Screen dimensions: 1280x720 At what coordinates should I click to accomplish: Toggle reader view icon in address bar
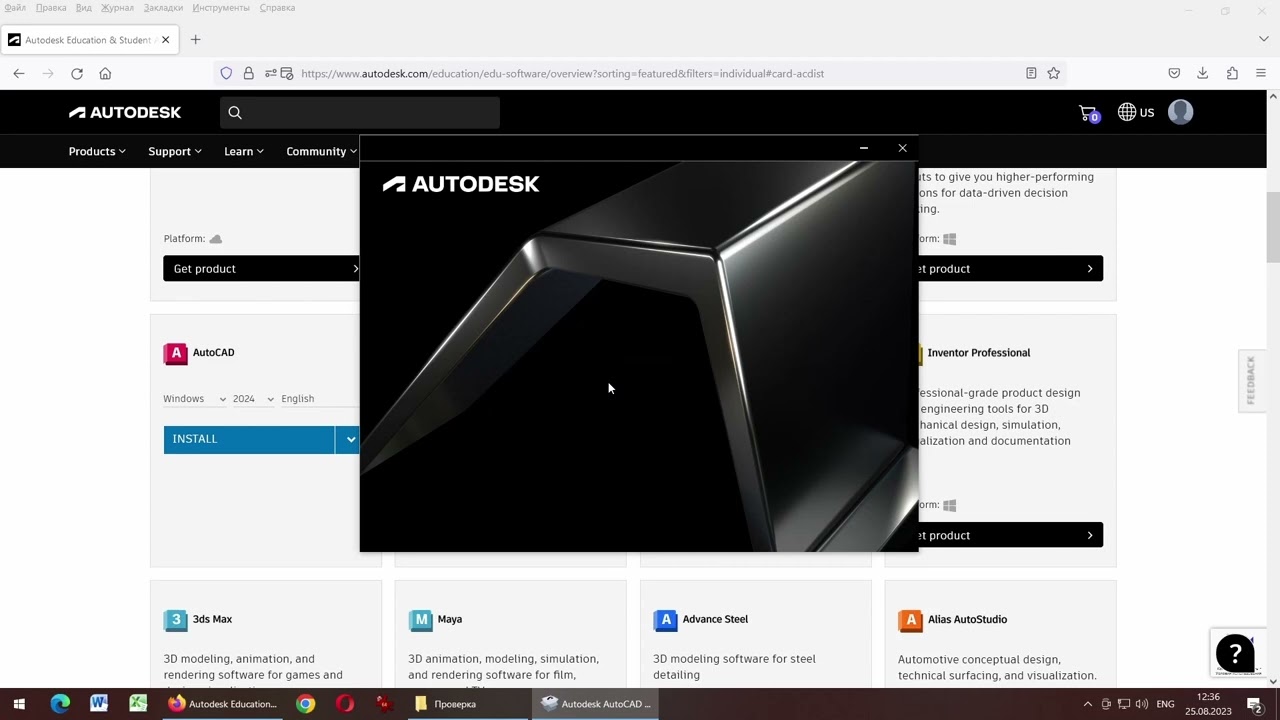click(x=1031, y=73)
